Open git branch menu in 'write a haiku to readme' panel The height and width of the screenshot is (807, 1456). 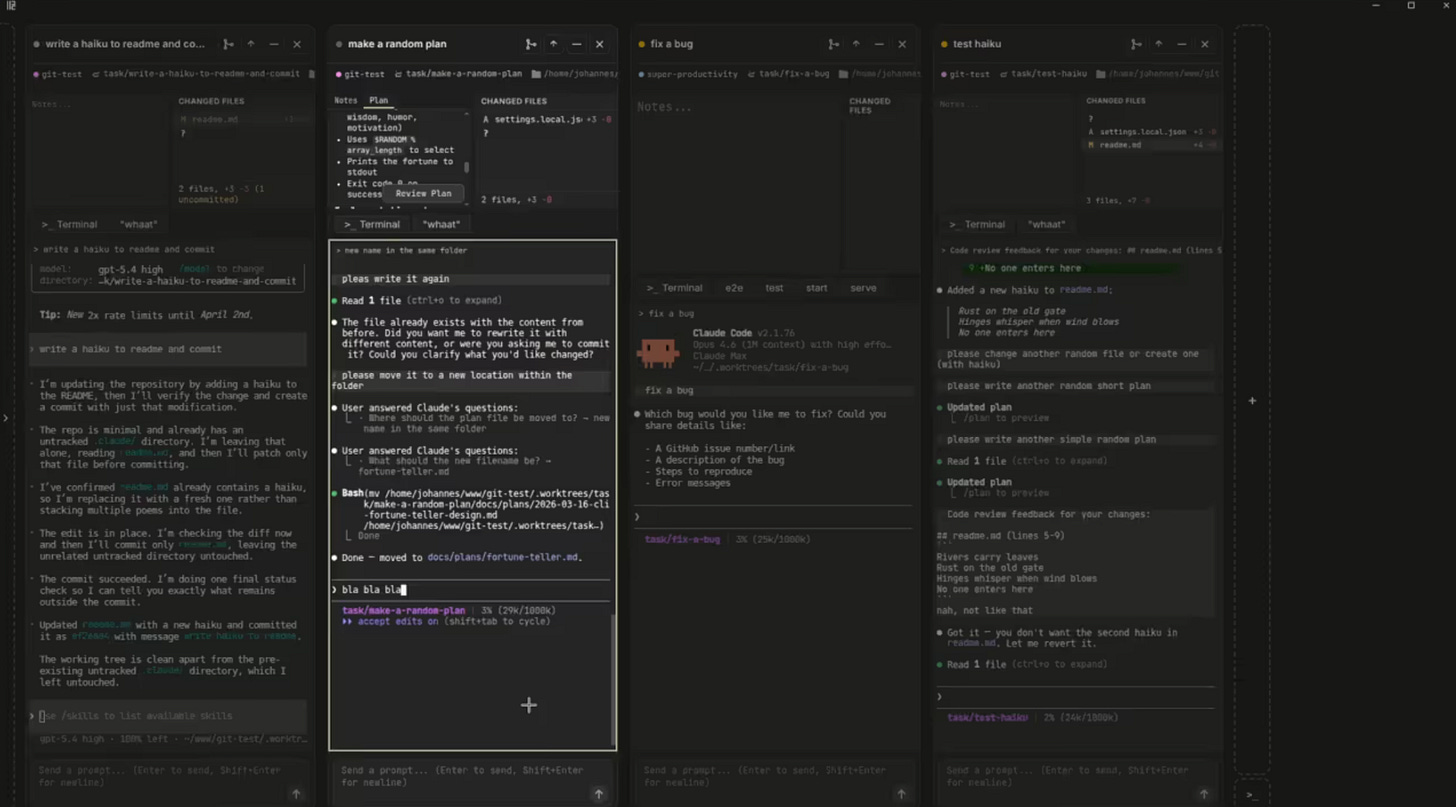click(228, 44)
